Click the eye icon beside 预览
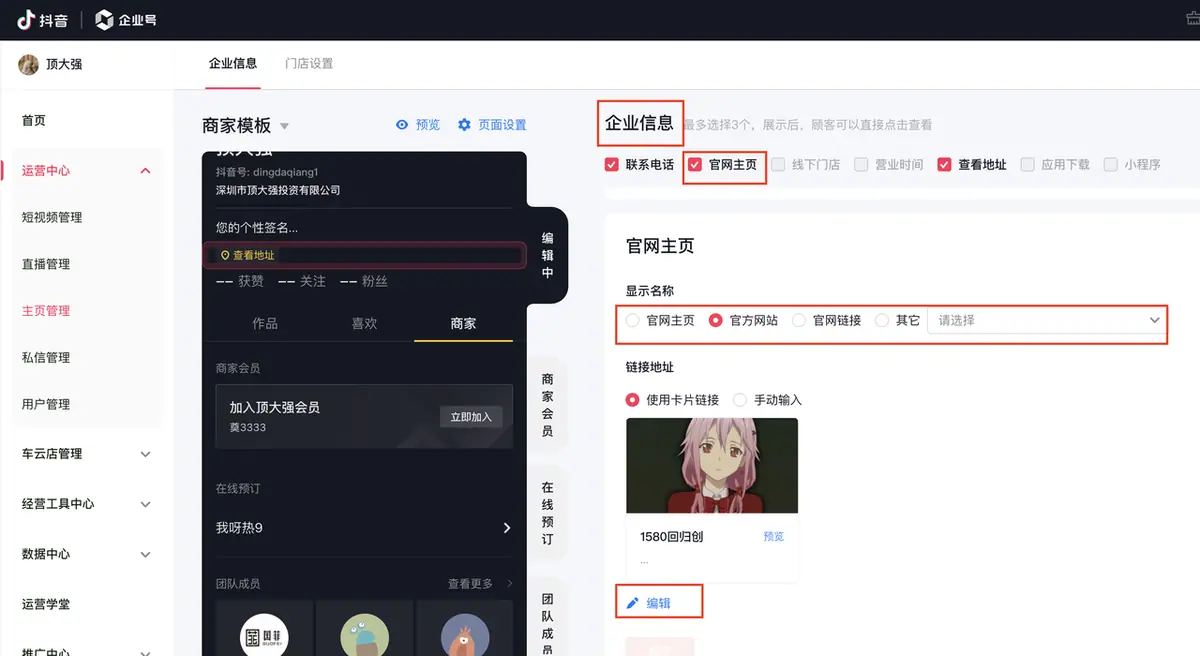The height and width of the screenshot is (656, 1200). tap(402, 125)
